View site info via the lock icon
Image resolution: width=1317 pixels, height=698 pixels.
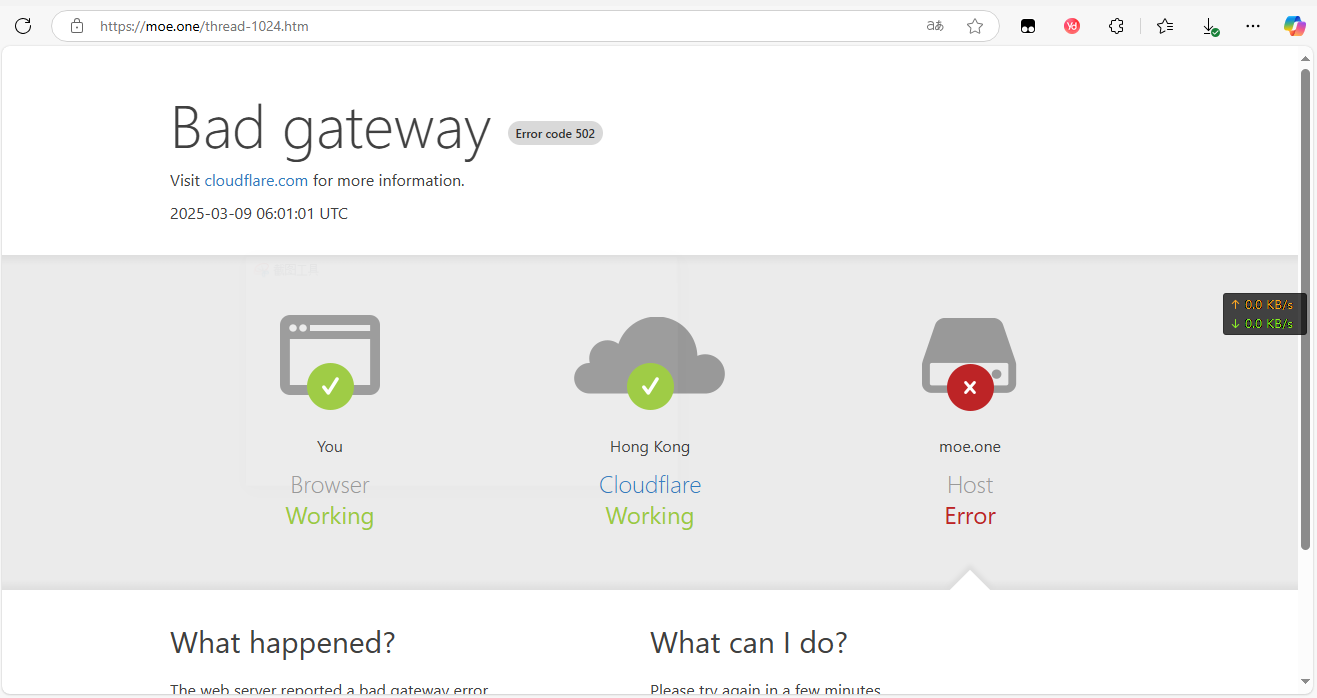[77, 26]
